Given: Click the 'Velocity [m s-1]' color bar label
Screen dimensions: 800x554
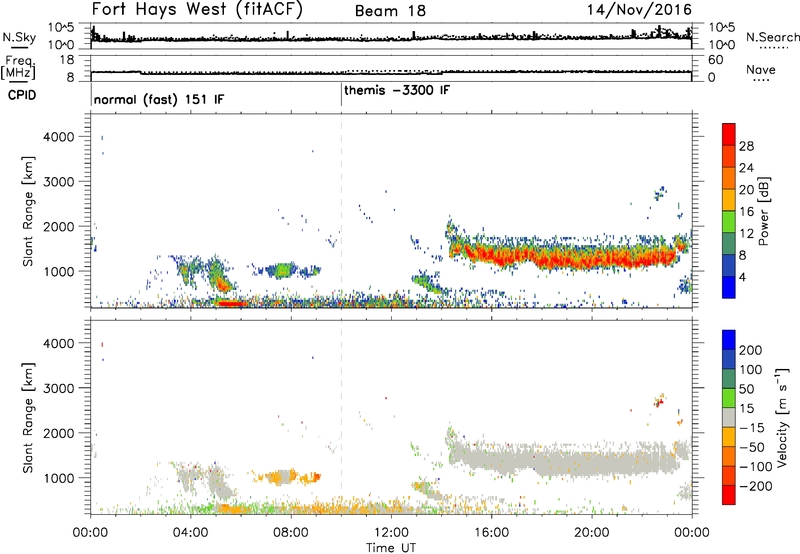Looking at the screenshot, I should click(x=782, y=417).
